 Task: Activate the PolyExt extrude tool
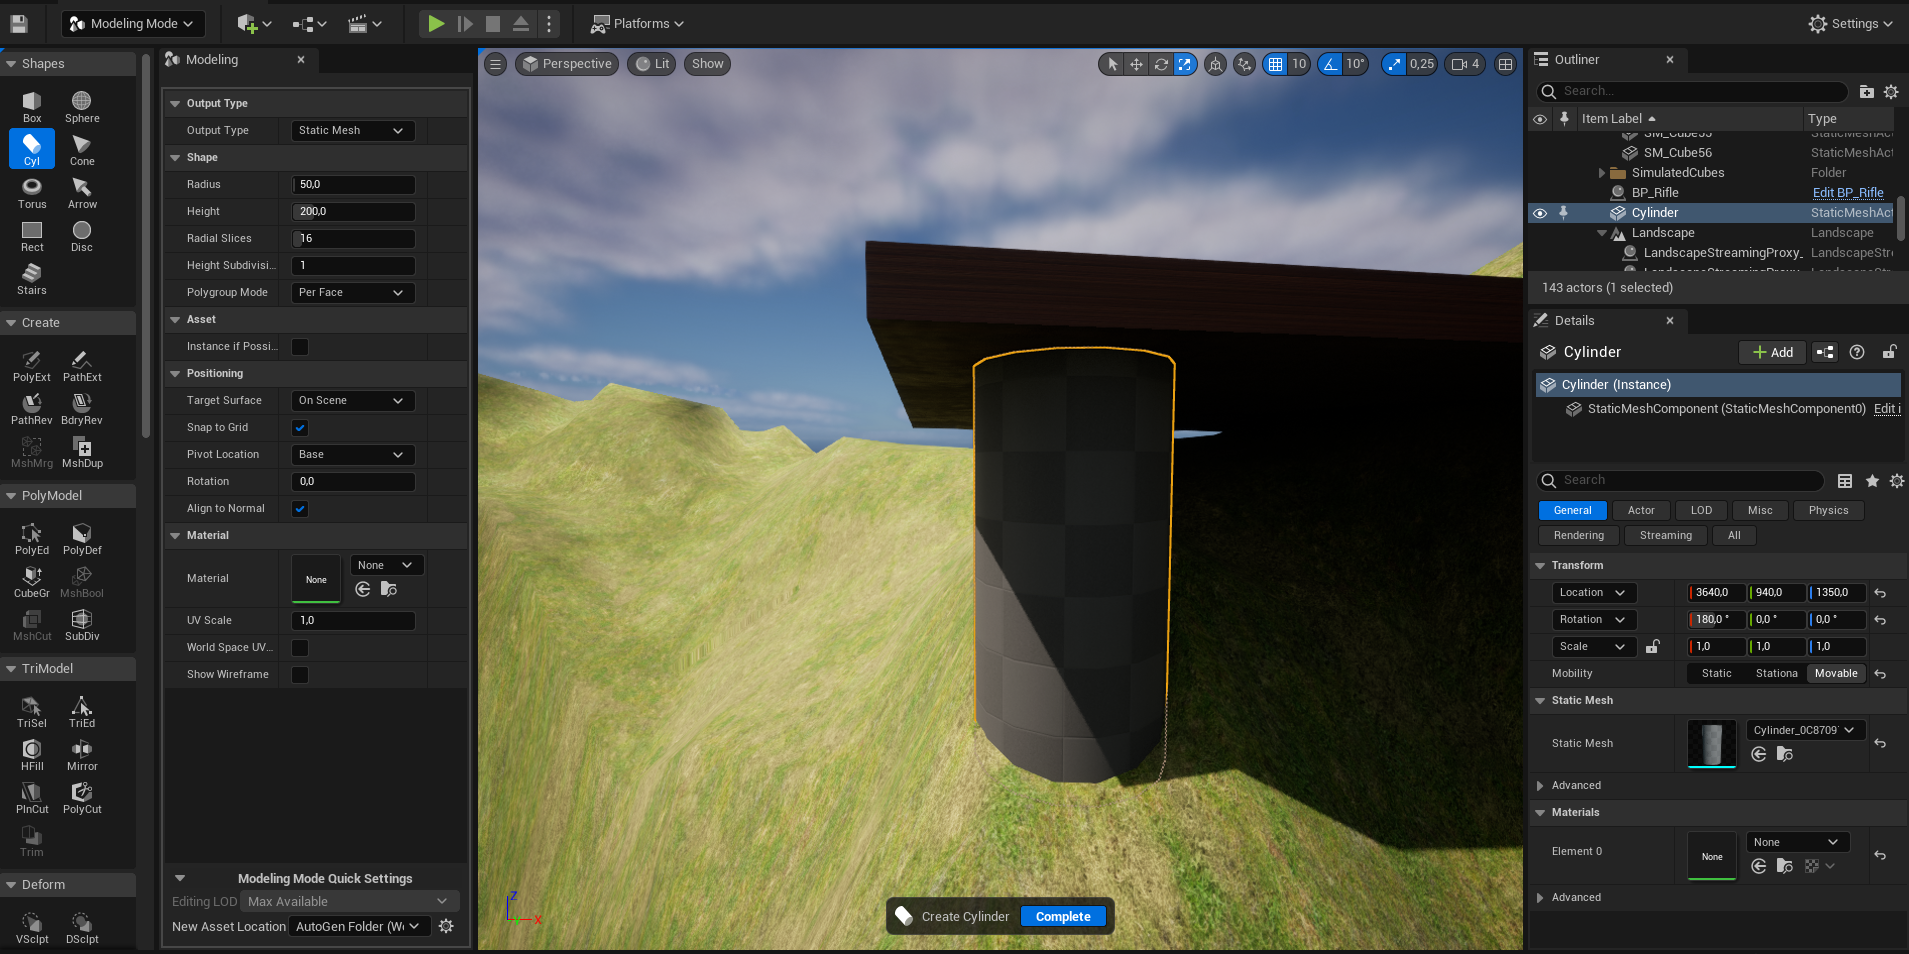tap(32, 366)
